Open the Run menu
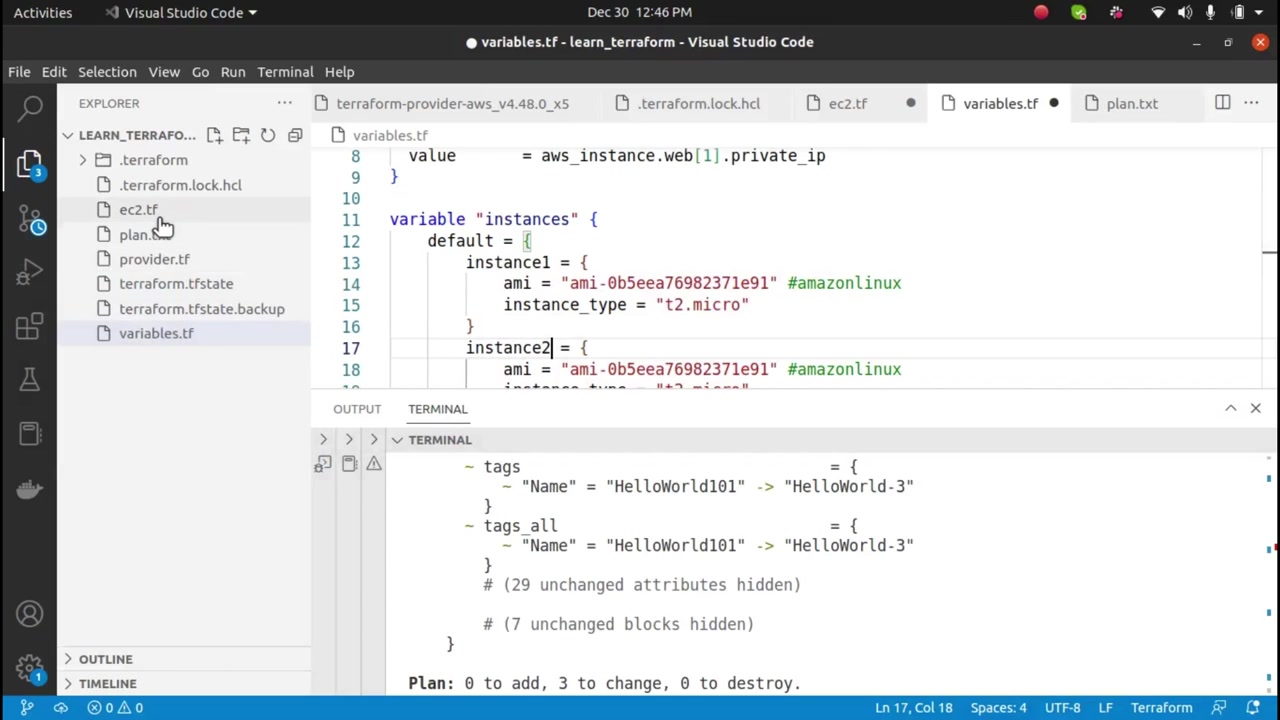 click(233, 72)
